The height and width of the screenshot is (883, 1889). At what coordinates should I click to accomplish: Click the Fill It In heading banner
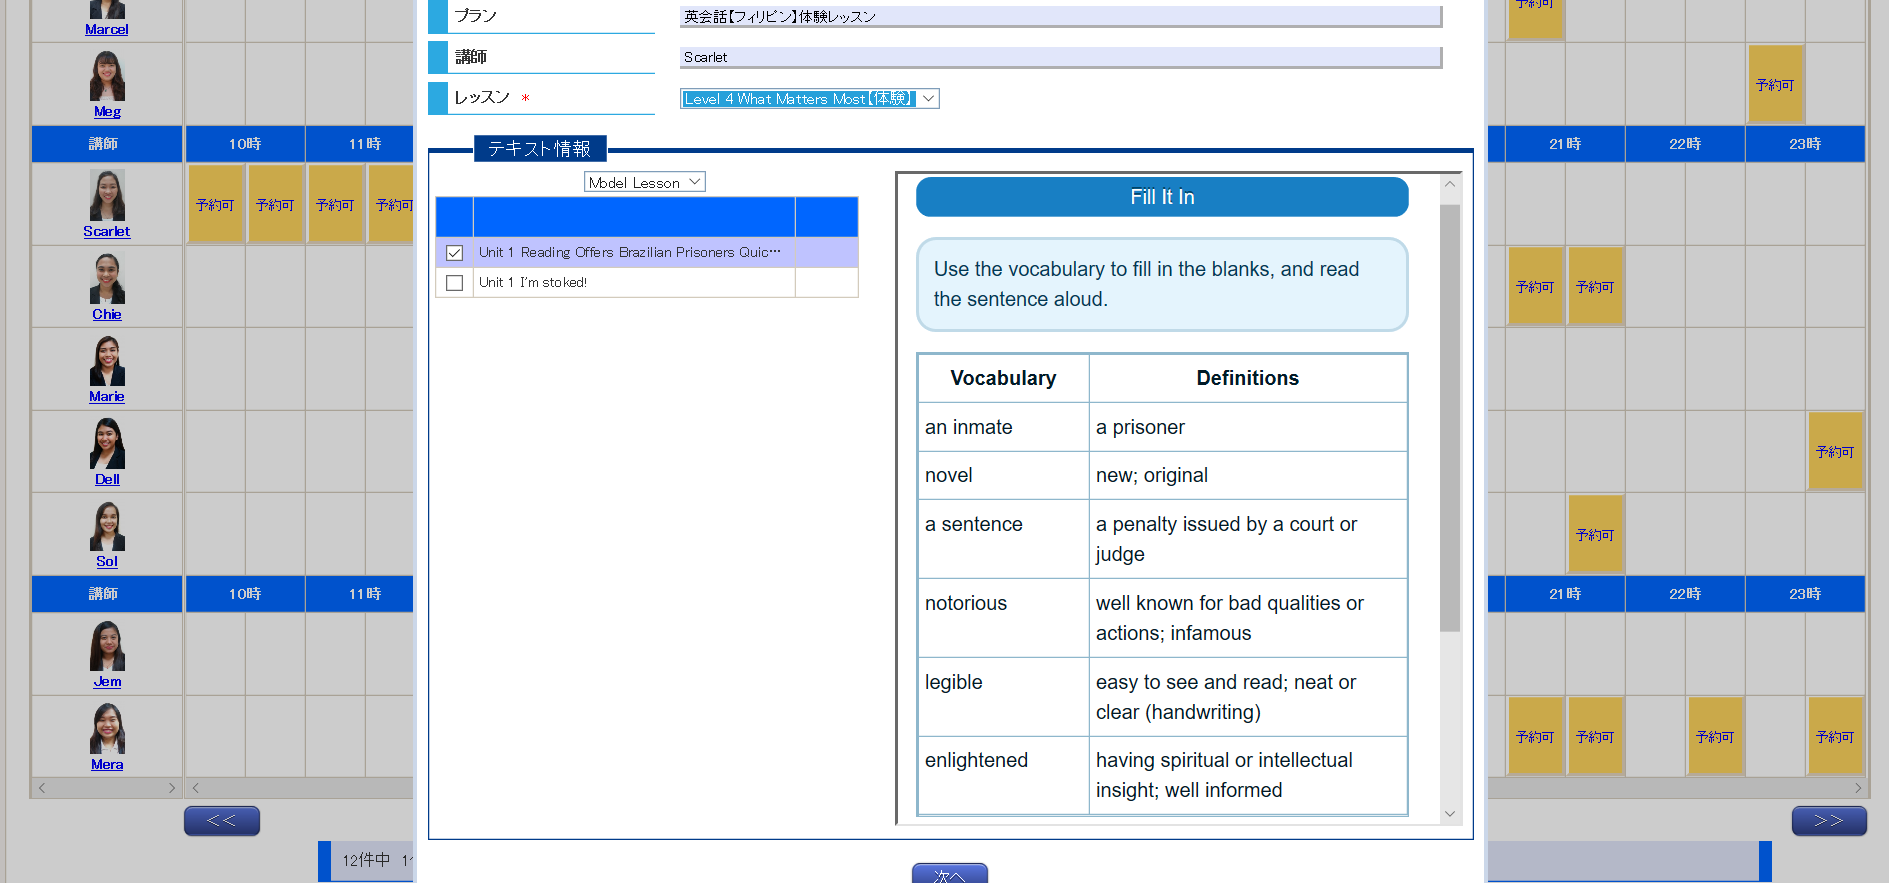1161,197
